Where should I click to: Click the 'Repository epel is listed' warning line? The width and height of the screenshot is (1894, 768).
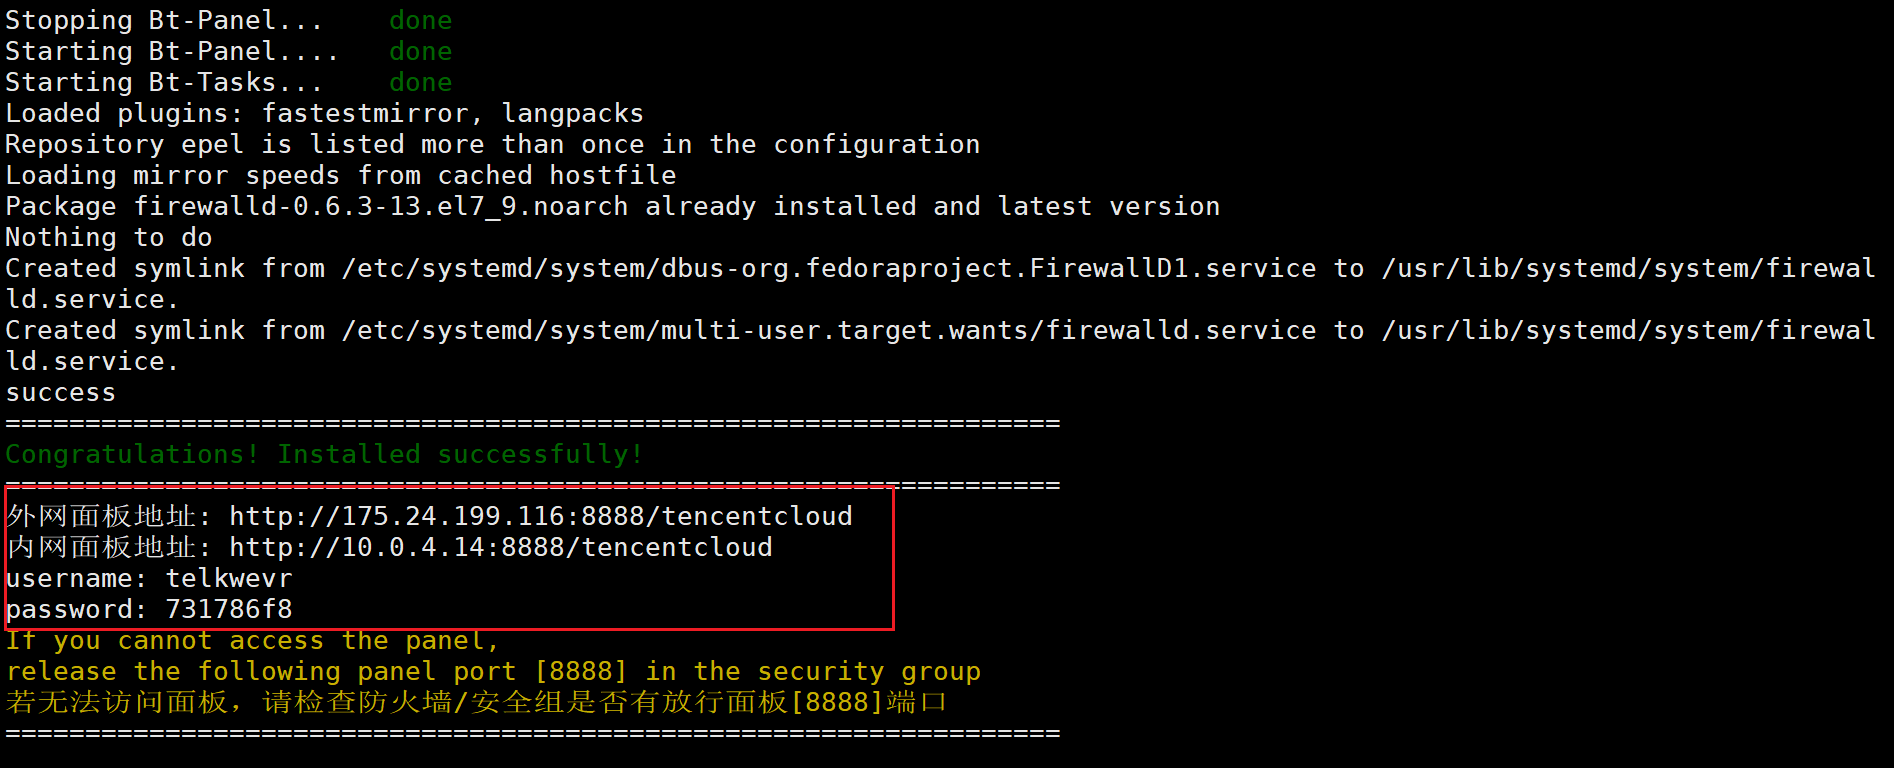tap(493, 144)
